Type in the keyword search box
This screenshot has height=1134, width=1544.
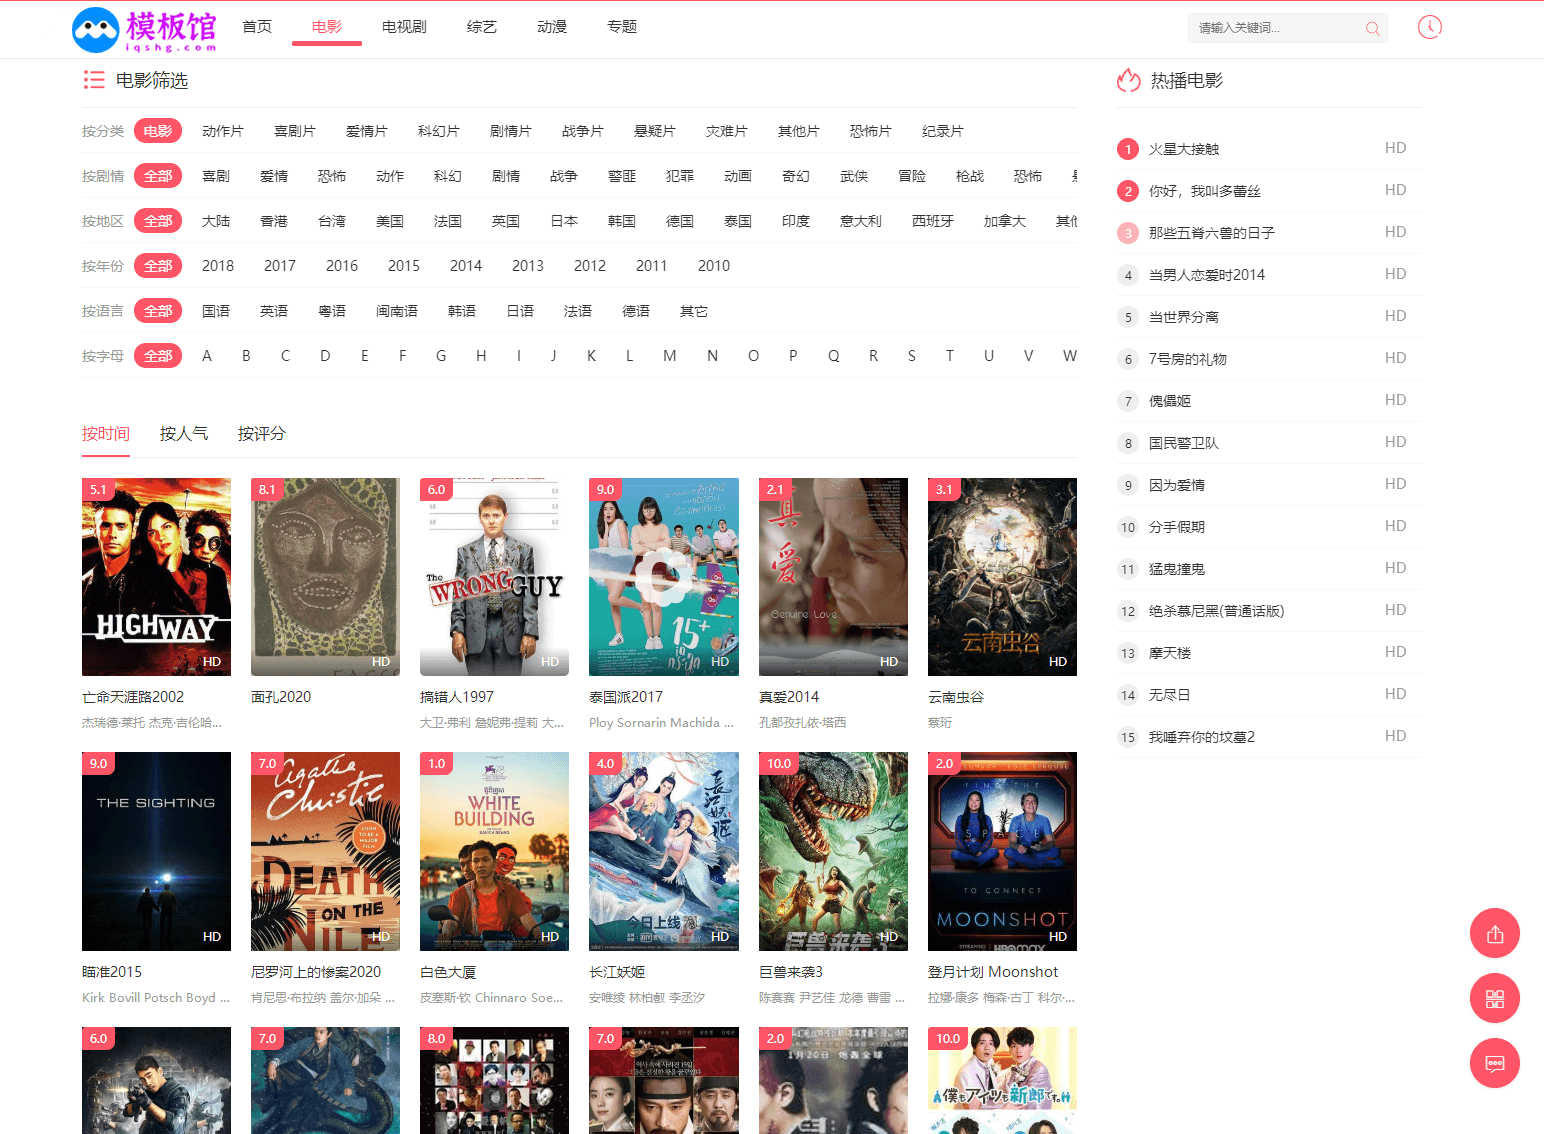point(1275,28)
